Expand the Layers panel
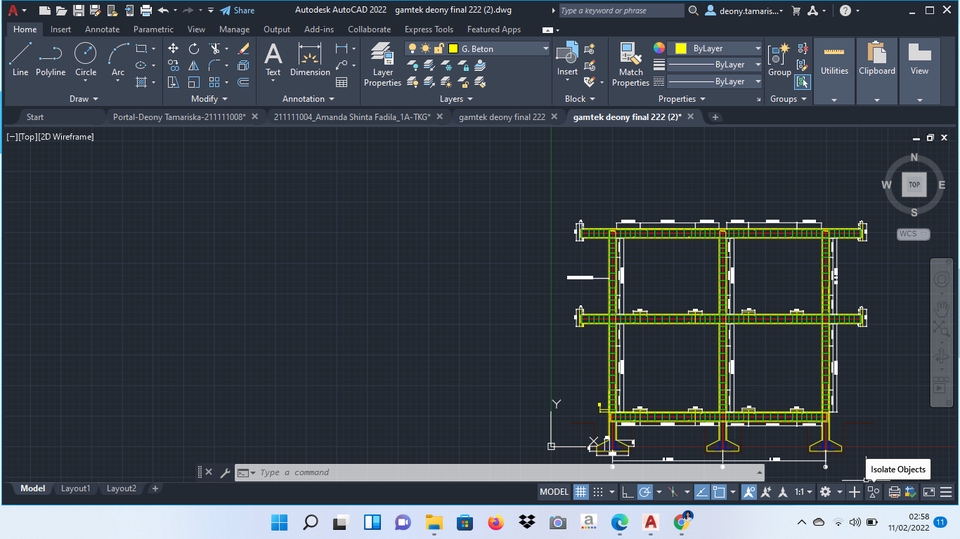Screen dimensions: 960x539 (x=456, y=99)
